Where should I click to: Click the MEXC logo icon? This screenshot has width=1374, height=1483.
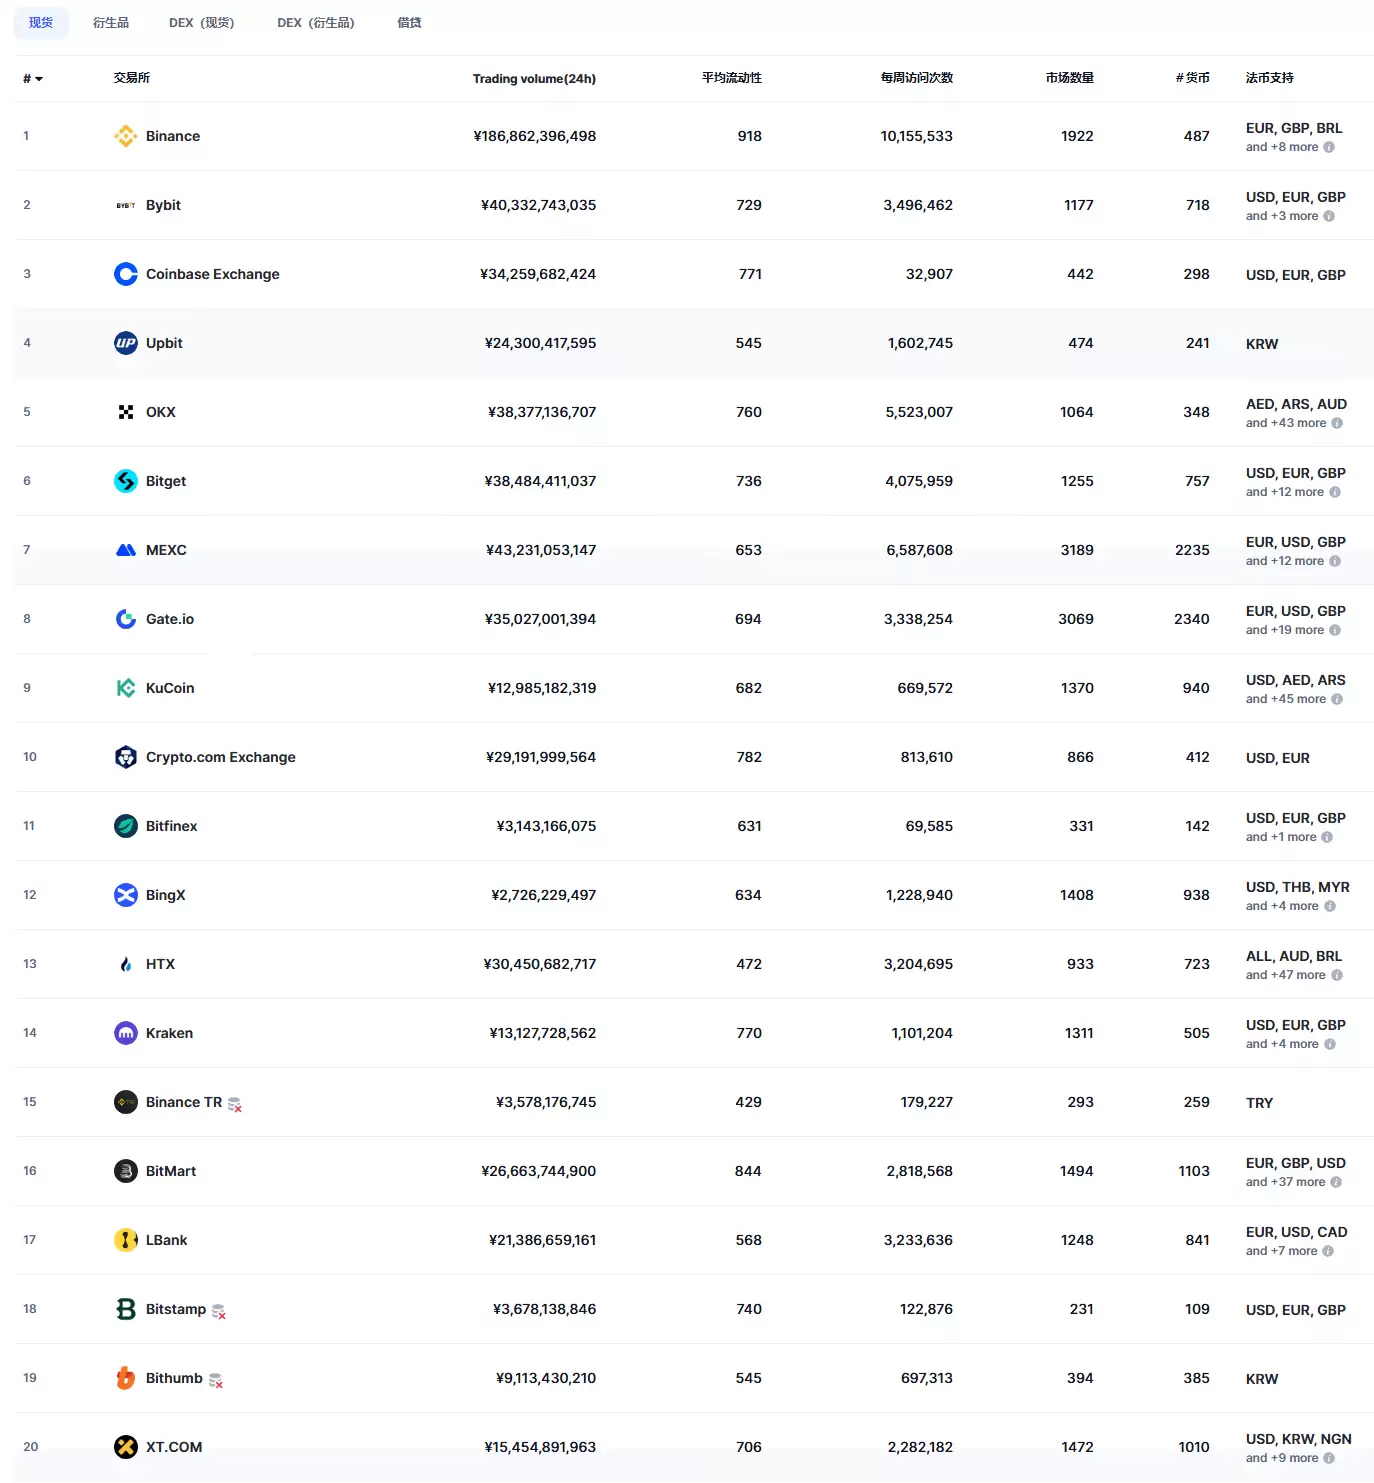(x=126, y=550)
